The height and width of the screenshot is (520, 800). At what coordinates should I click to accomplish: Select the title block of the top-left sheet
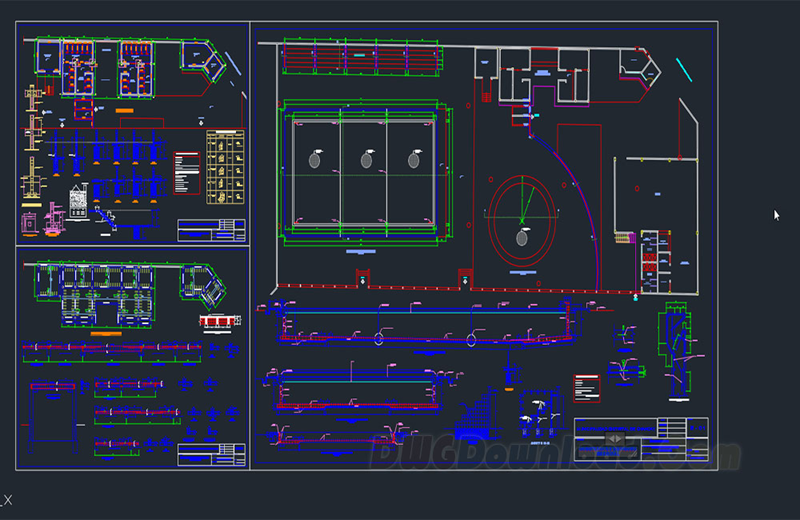pos(211,230)
